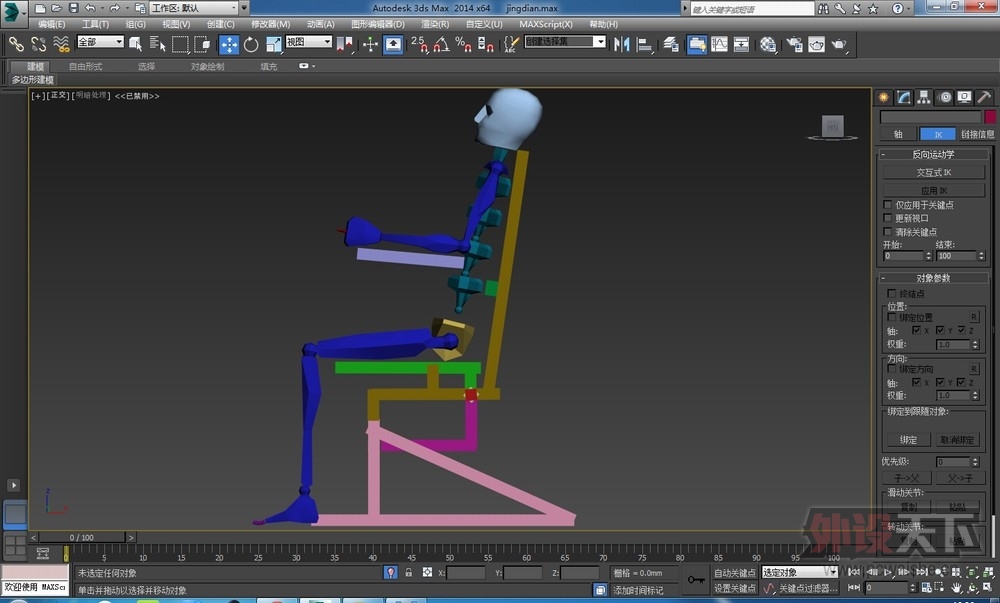The height and width of the screenshot is (603, 1000).
Task: Click the '结束' value 100 field
Action: 955,256
